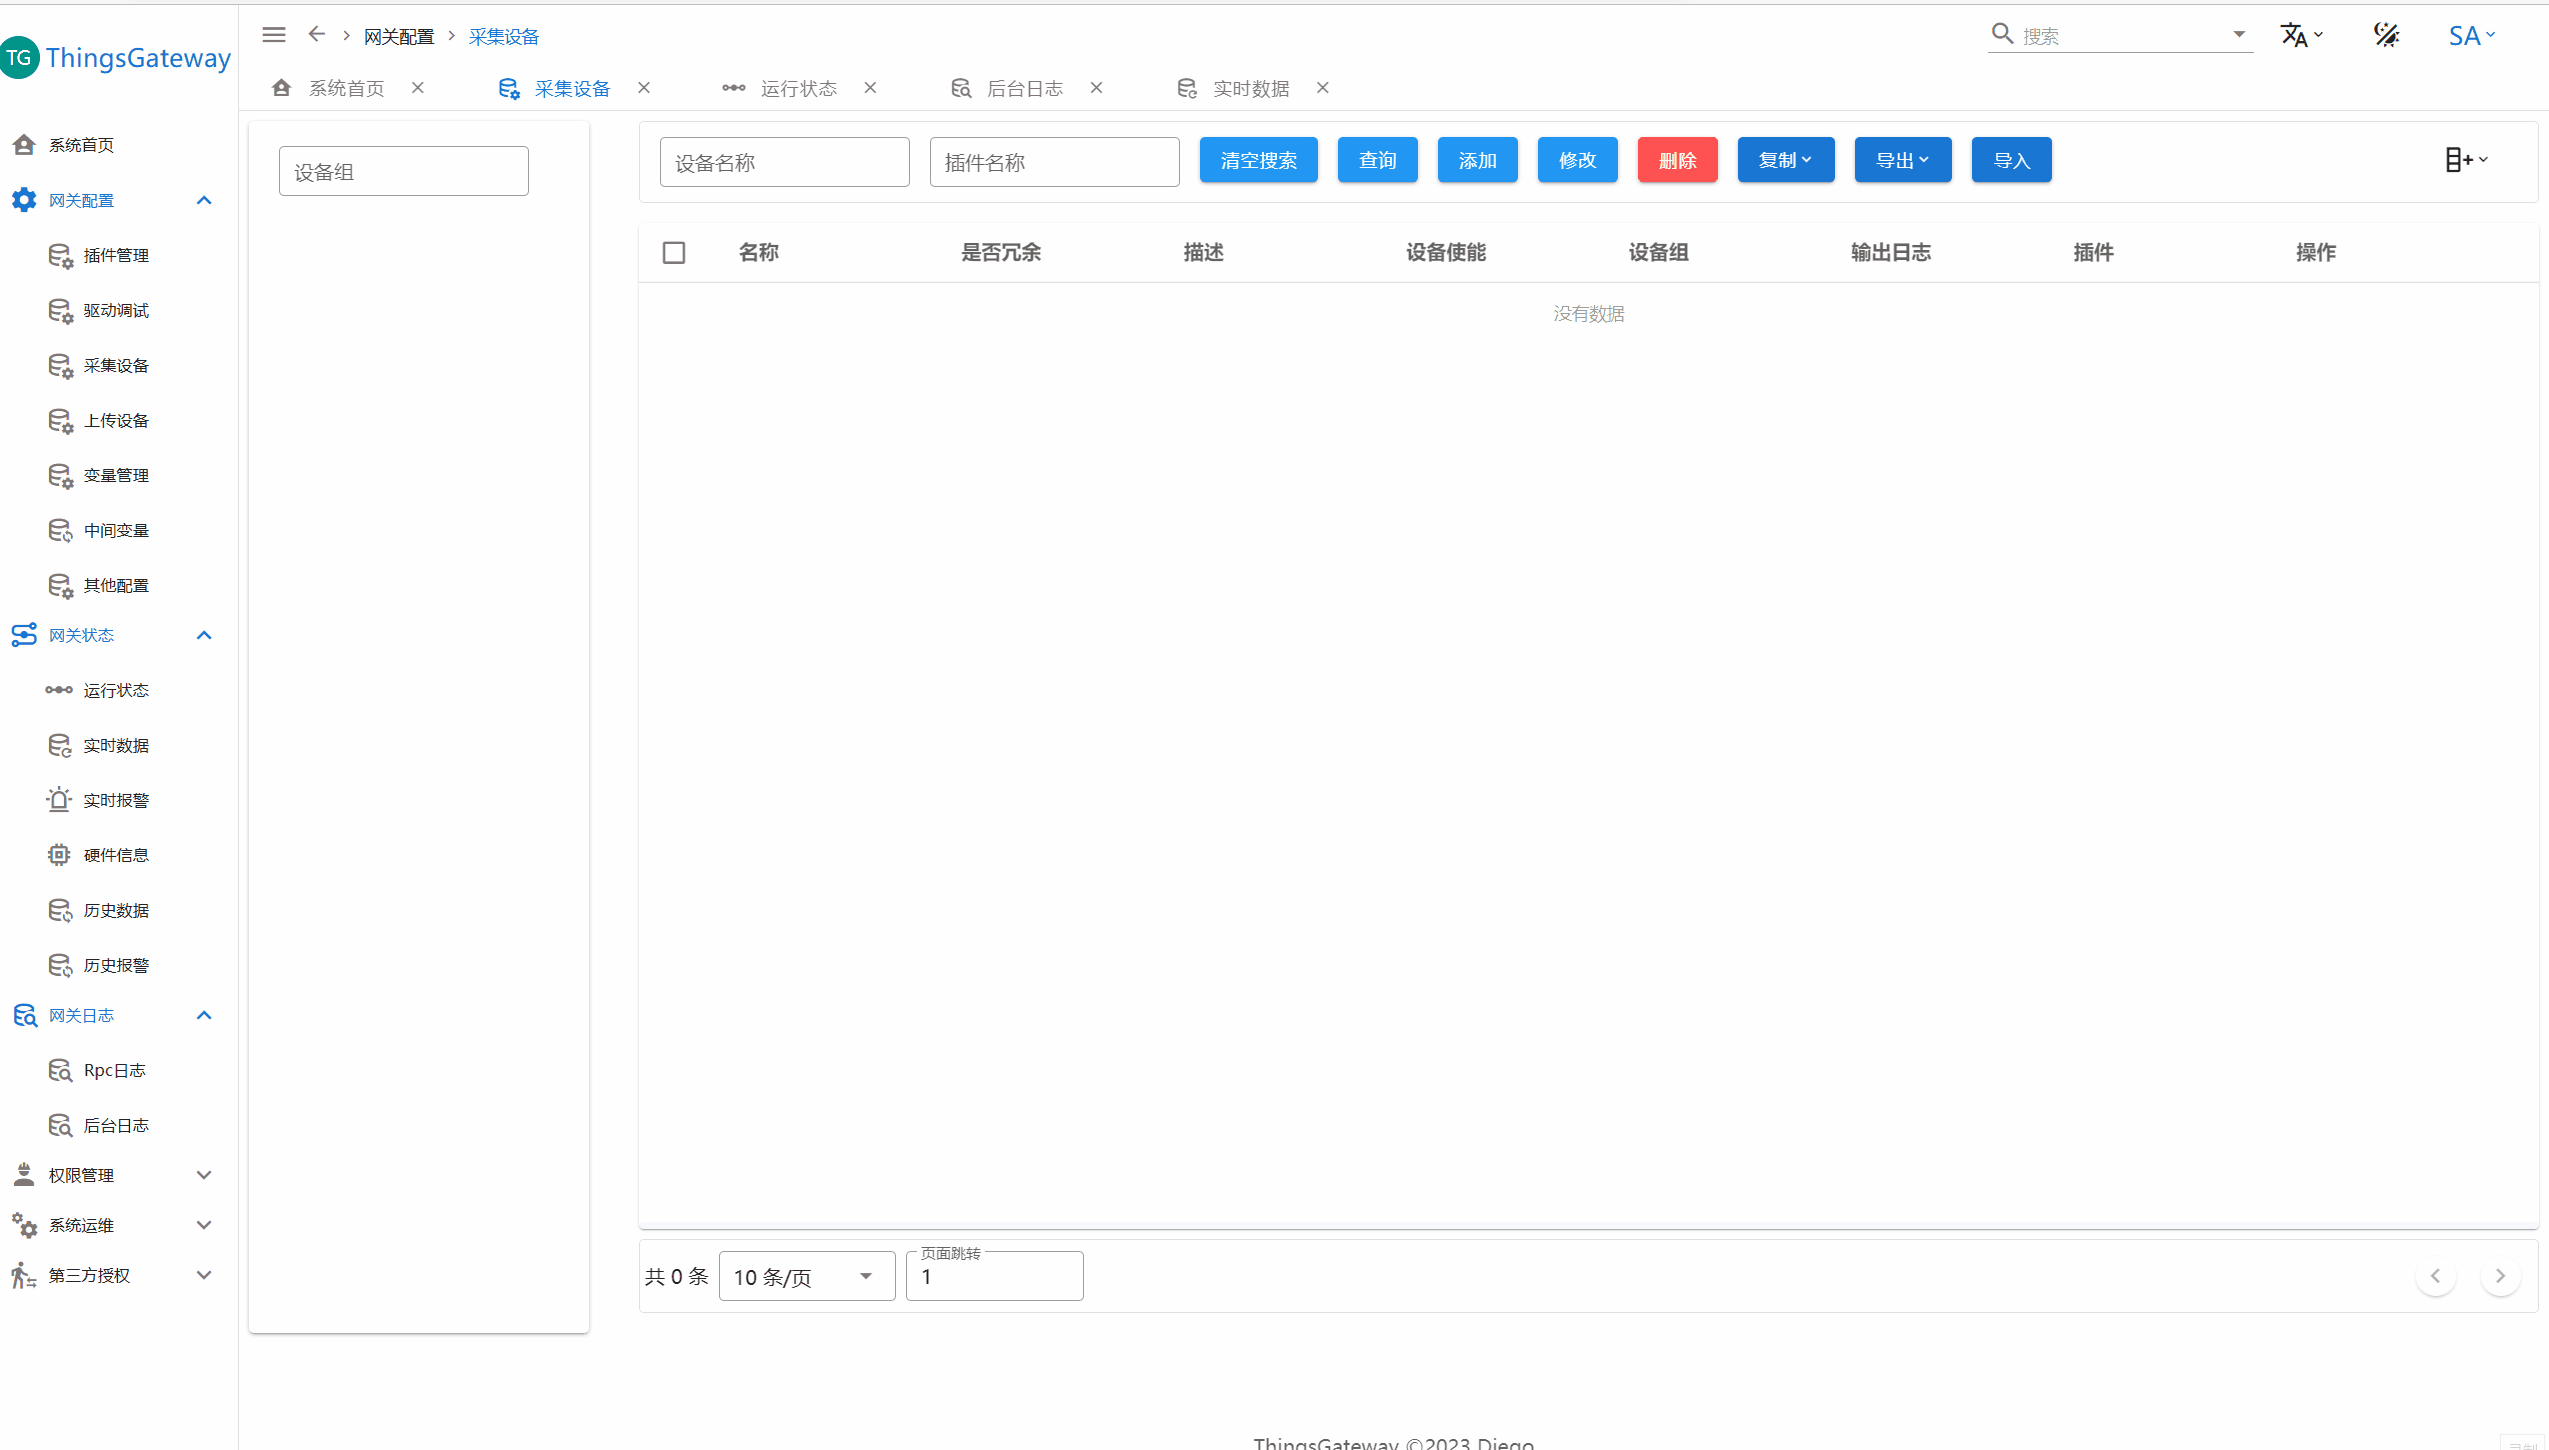Go to next page arrow
The height and width of the screenshot is (1450, 2549).
2499,1276
